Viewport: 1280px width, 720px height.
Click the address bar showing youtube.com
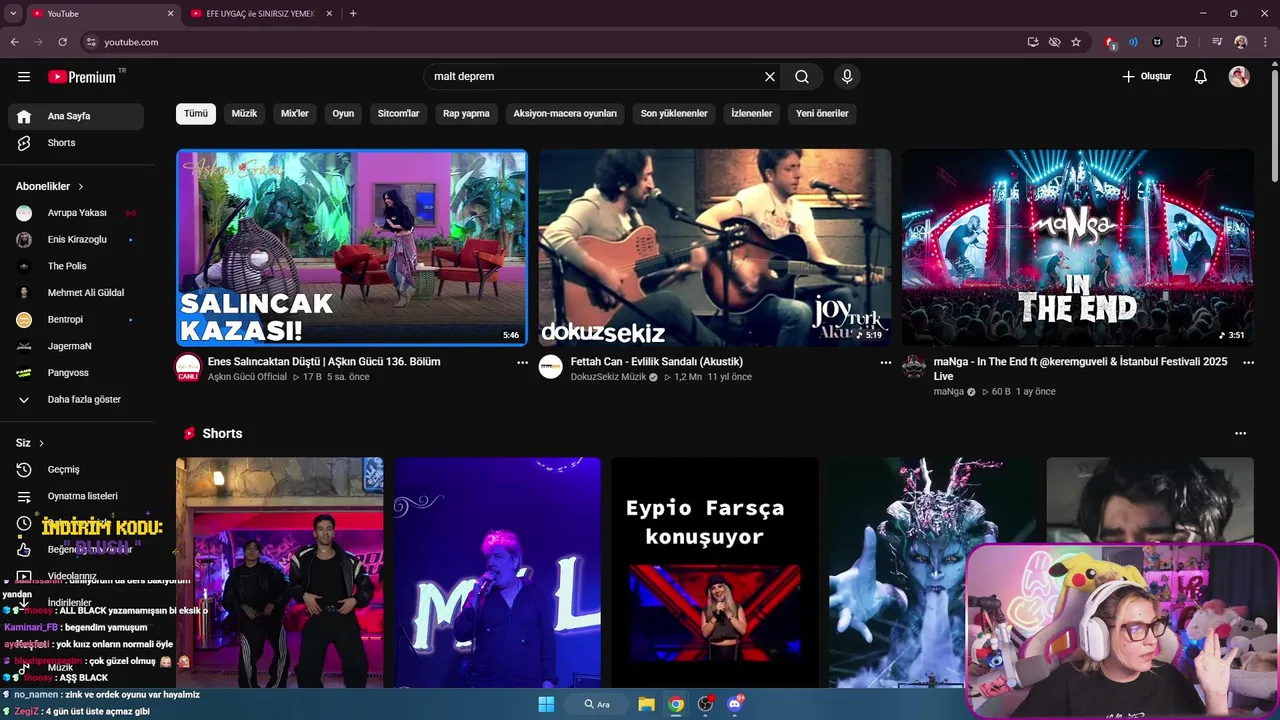point(550,42)
